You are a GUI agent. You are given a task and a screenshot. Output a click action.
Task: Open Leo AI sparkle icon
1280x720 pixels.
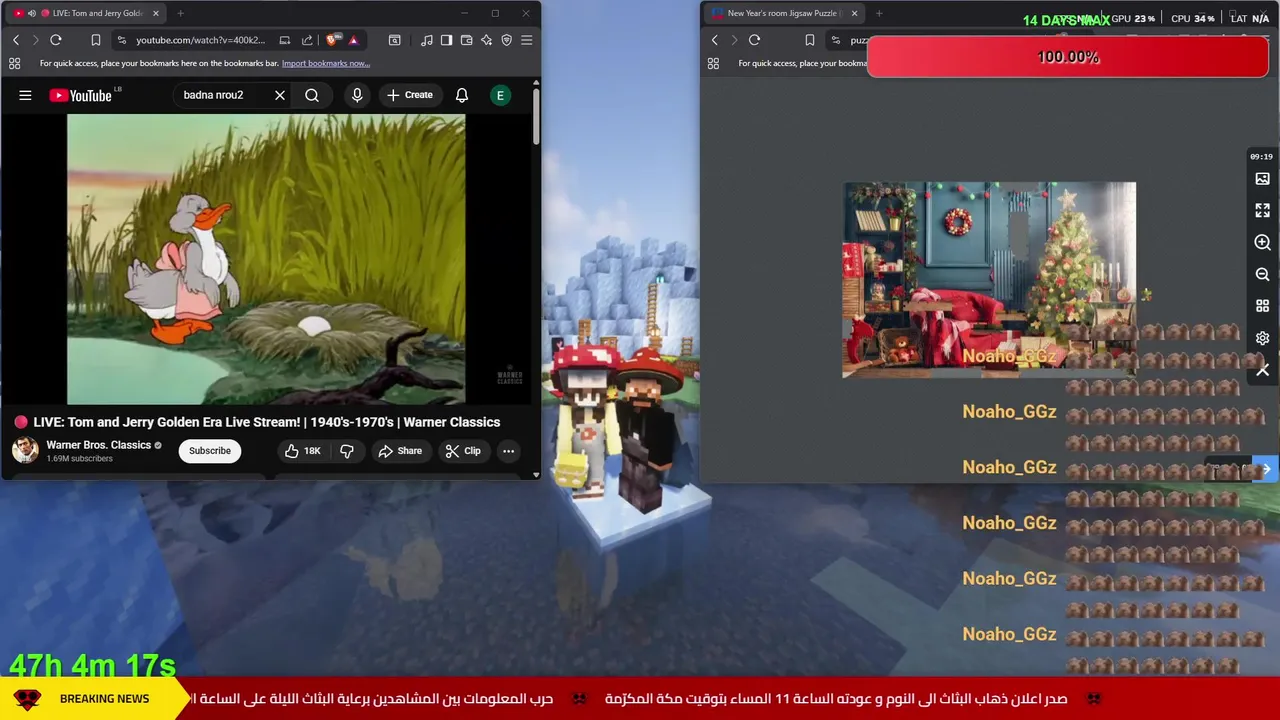coord(486,40)
